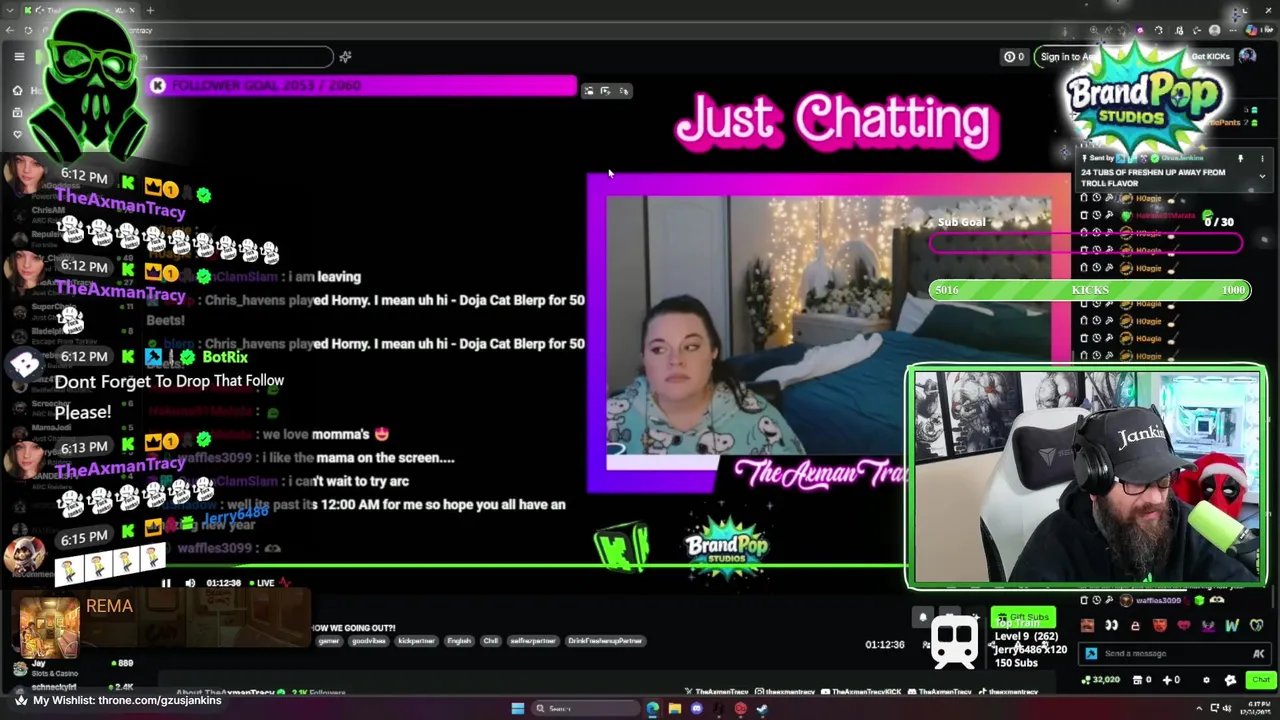Open the profile avatar in Kick header
1280x720 pixels.
click(x=1247, y=56)
